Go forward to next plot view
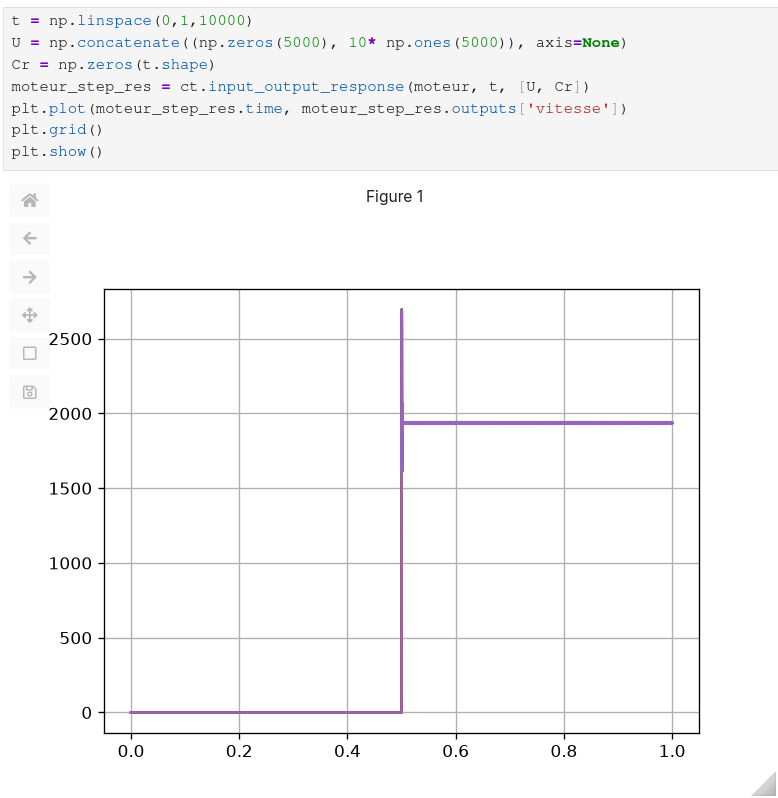This screenshot has height=798, width=778. click(x=30, y=277)
